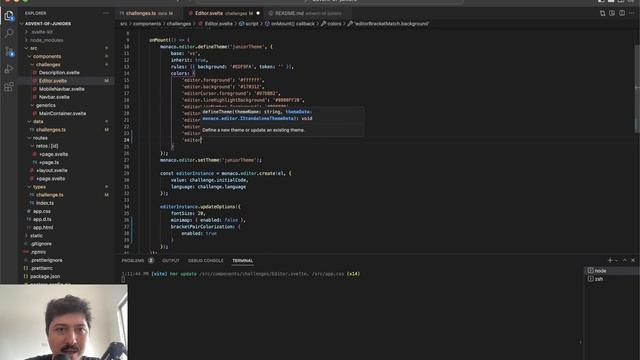
Task: Collapse the retos/[id] folder
Action: (47, 146)
